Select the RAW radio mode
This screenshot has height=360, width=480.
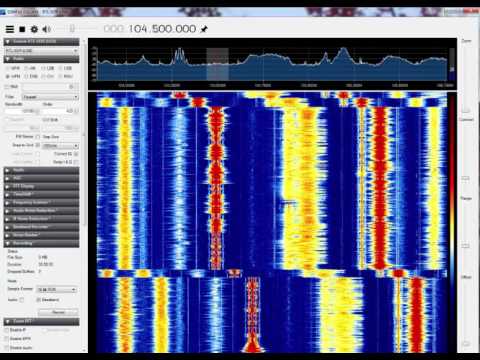coord(66,76)
